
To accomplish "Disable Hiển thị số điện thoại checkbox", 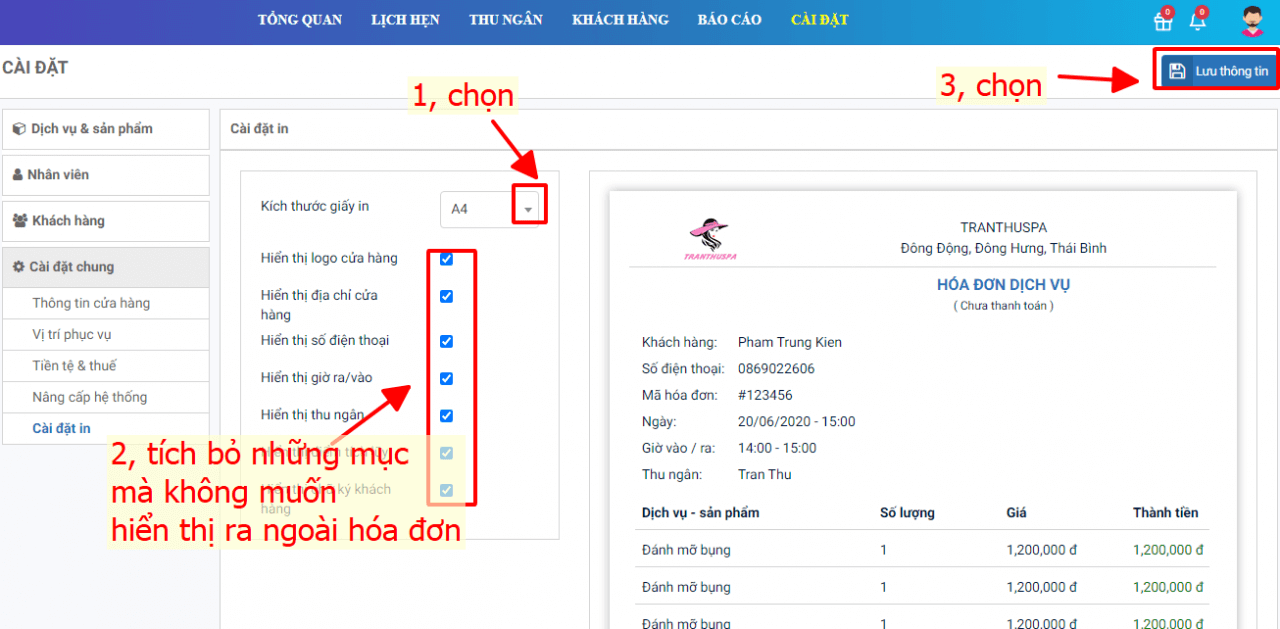I will point(447,341).
